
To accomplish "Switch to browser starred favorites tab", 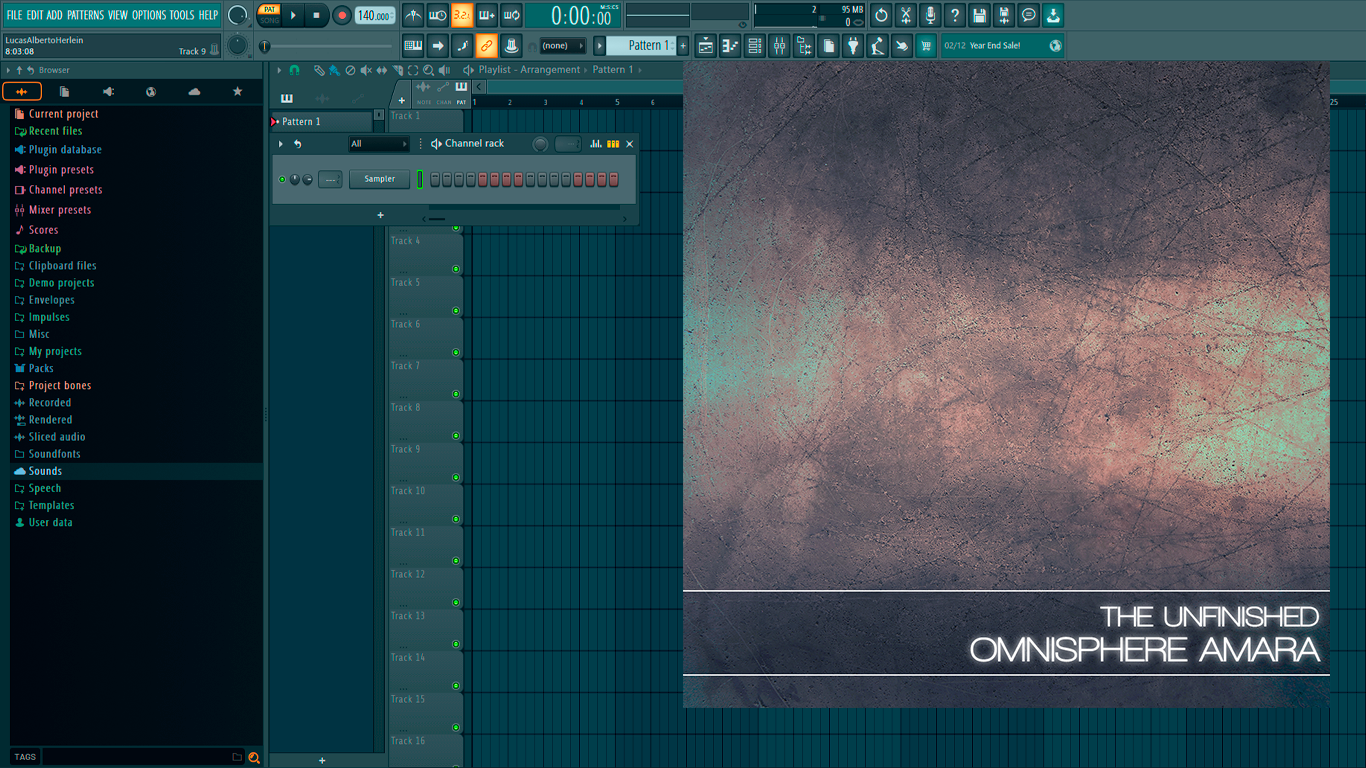I will tap(237, 92).
